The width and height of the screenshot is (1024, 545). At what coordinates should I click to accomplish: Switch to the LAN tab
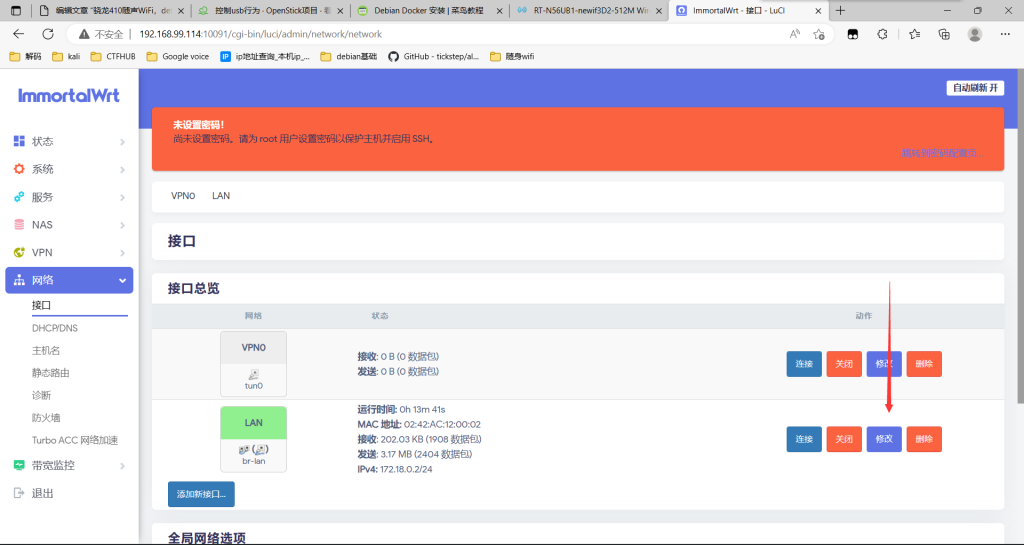(x=221, y=196)
